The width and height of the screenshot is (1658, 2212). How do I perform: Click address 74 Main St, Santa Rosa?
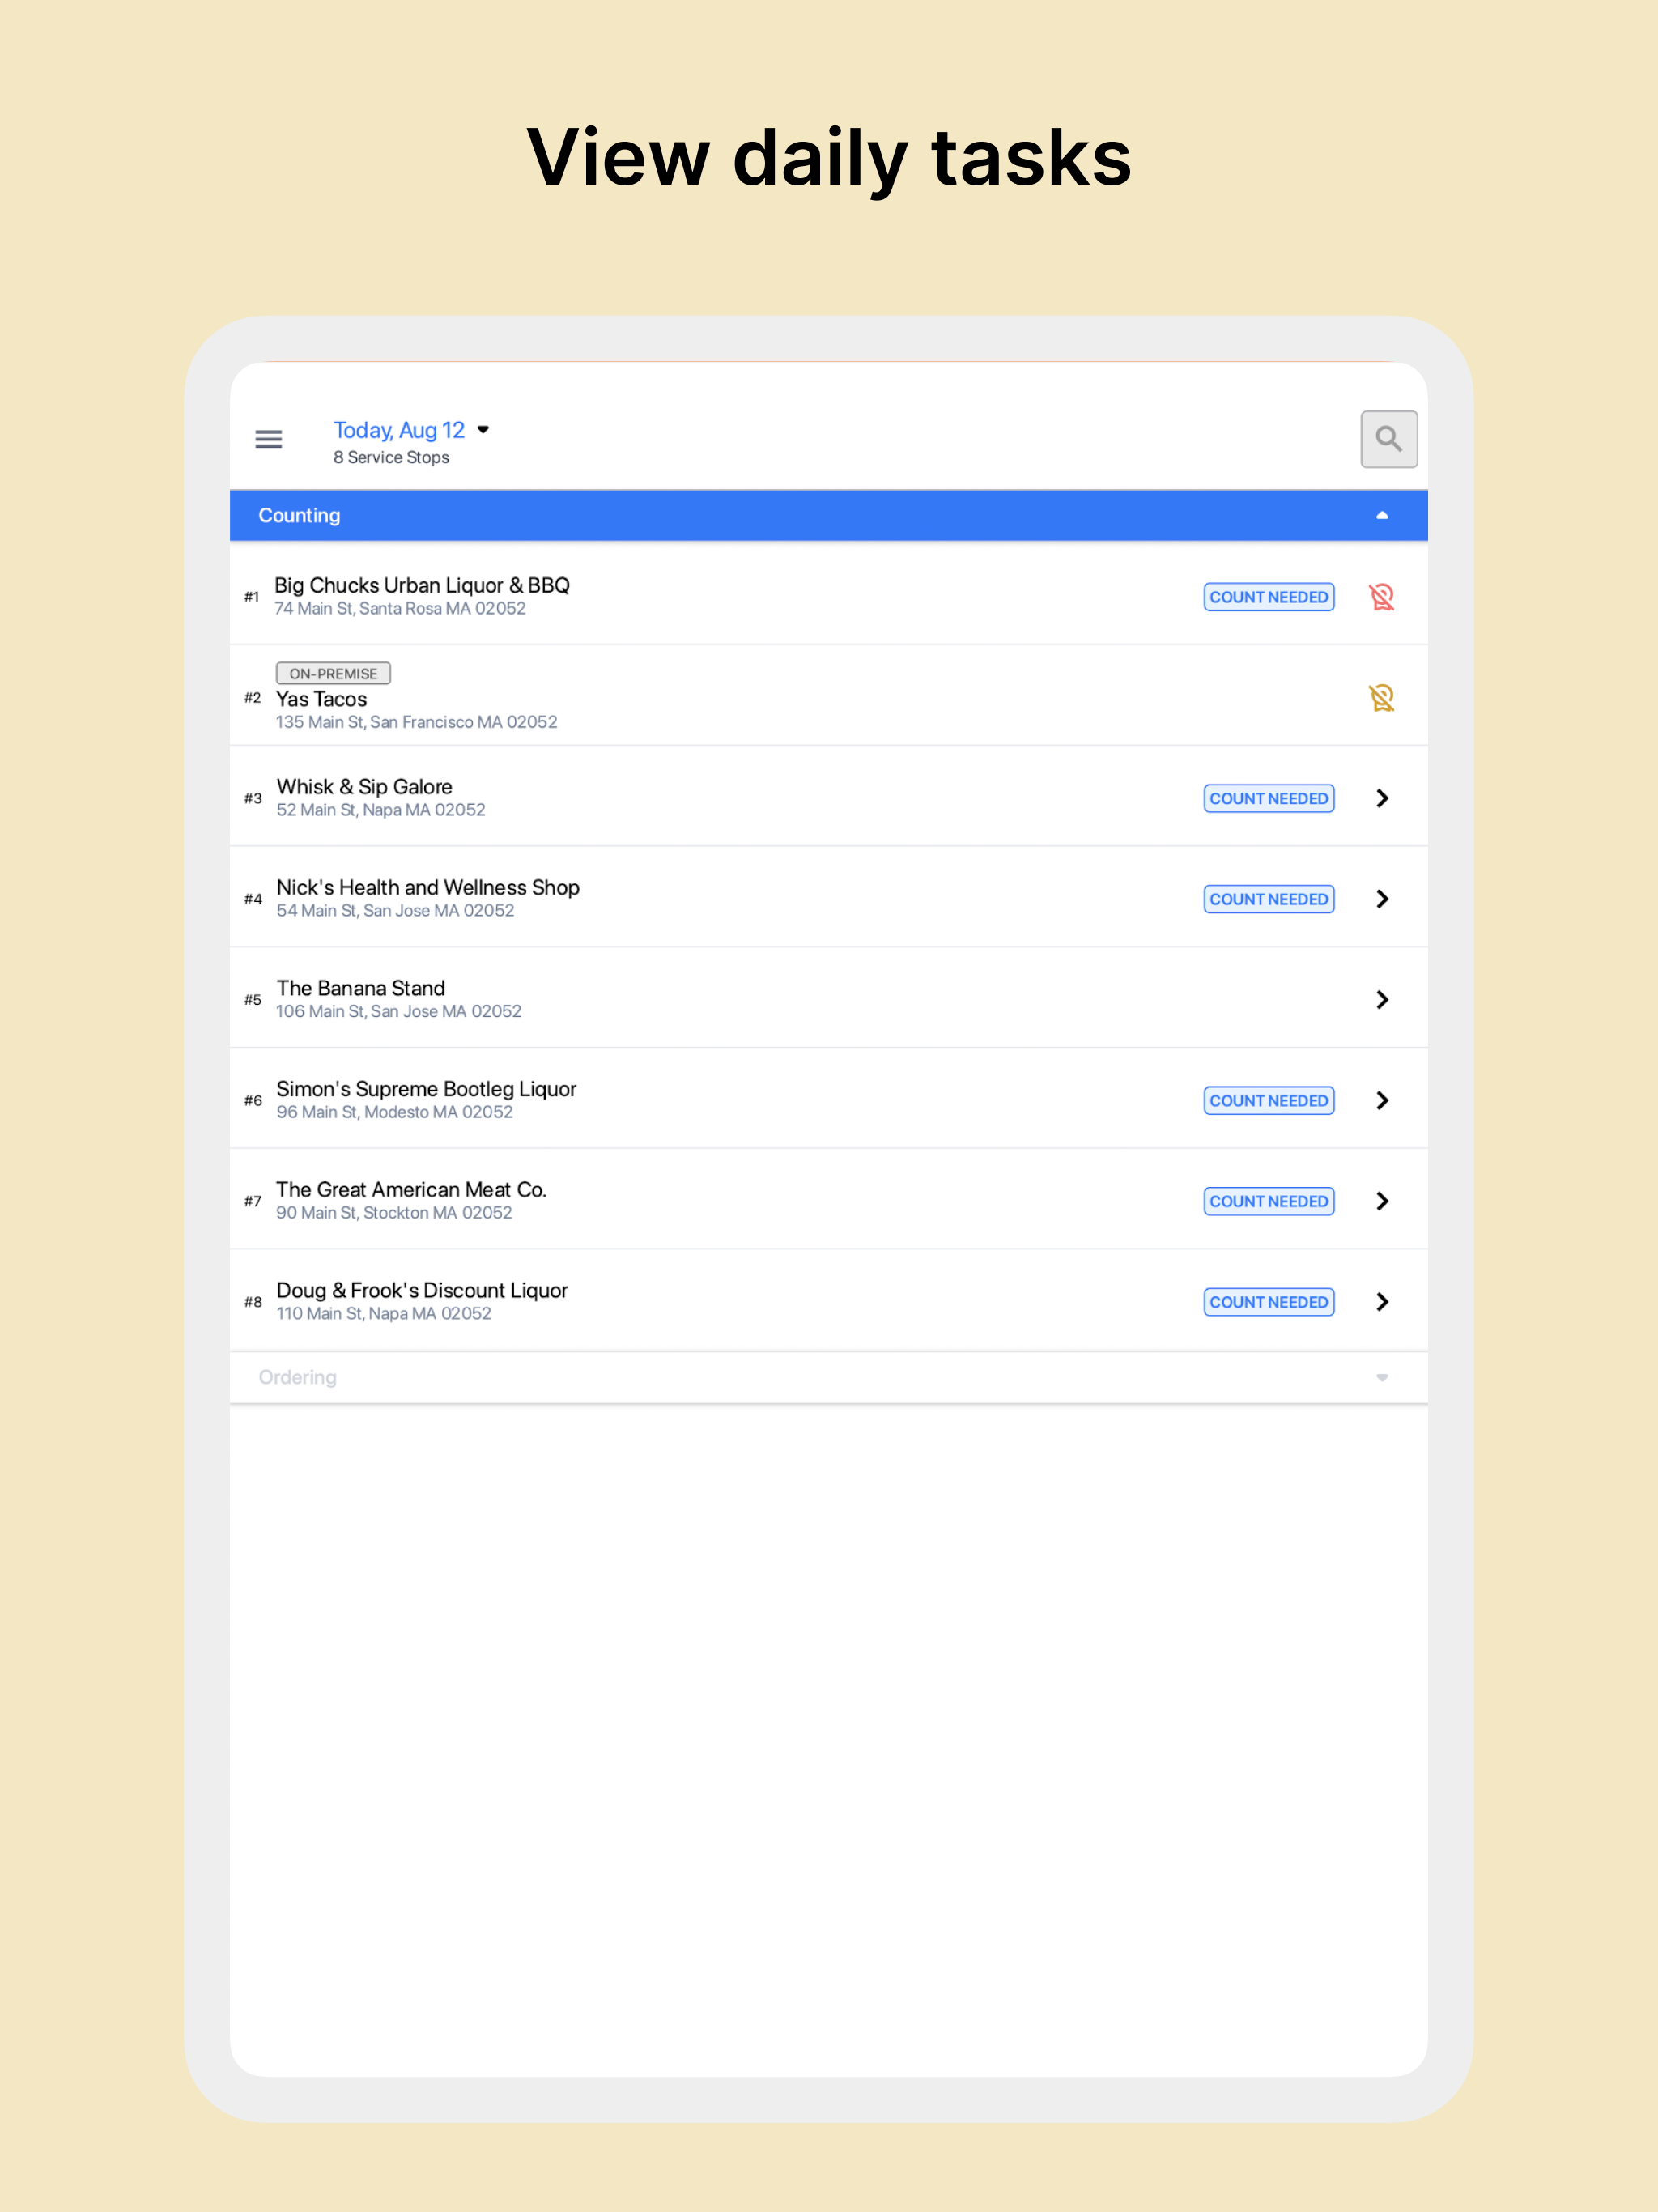pos(400,609)
